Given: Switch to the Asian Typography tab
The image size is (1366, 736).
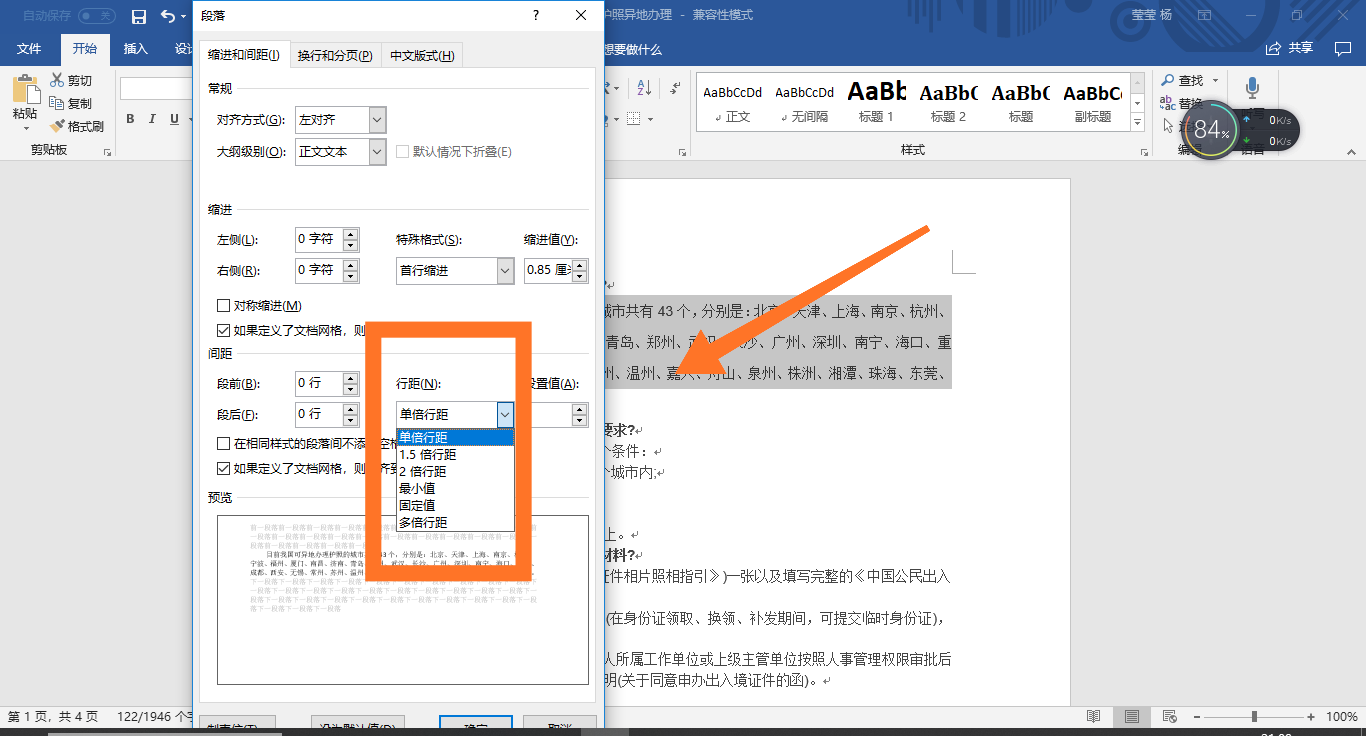Looking at the screenshot, I should tap(422, 55).
